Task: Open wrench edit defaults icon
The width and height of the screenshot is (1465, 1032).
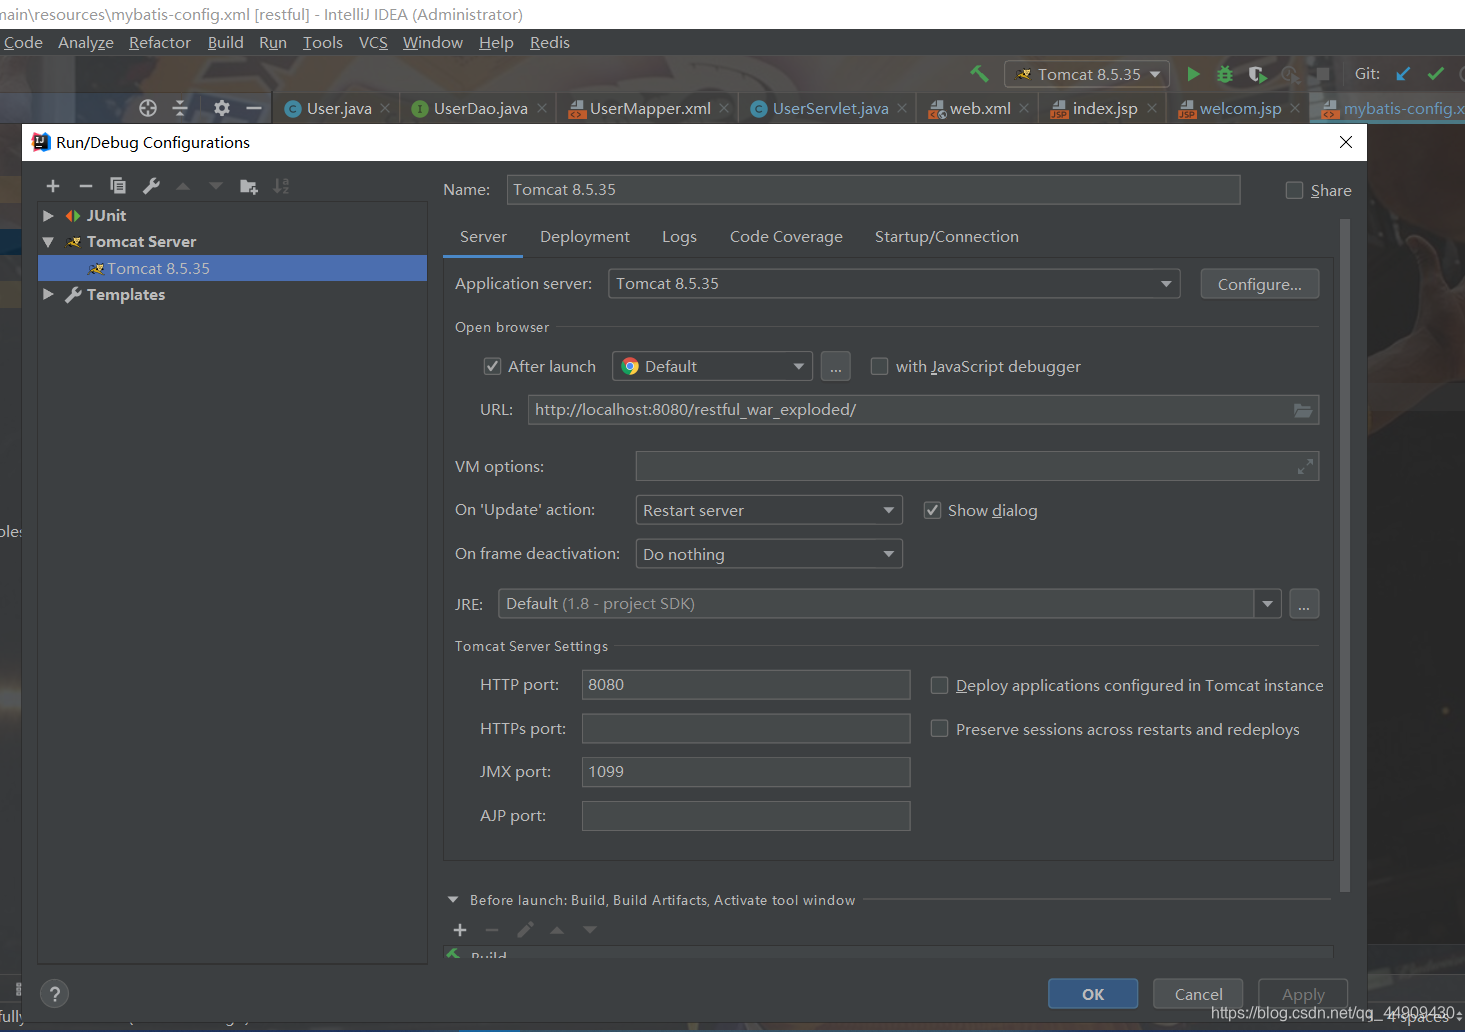Action: pyautogui.click(x=151, y=186)
